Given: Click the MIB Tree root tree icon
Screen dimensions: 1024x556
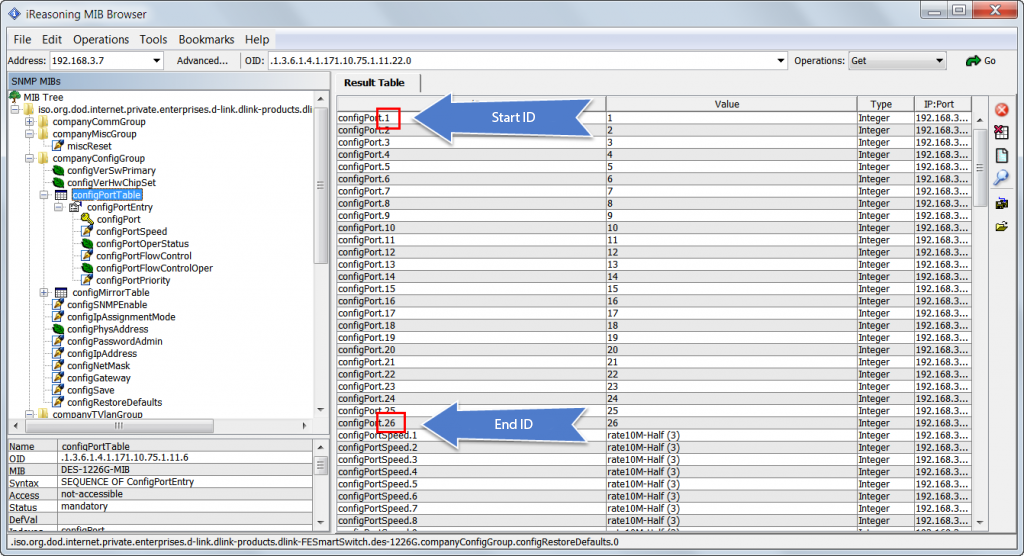Looking at the screenshot, I should 15,97.
